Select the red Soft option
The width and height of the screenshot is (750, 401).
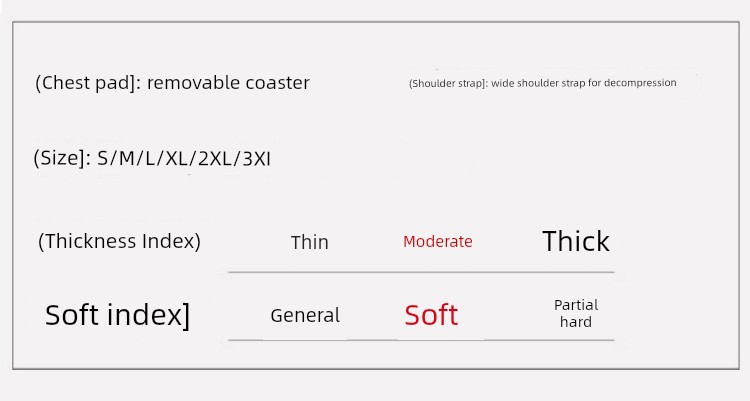pyautogui.click(x=431, y=315)
